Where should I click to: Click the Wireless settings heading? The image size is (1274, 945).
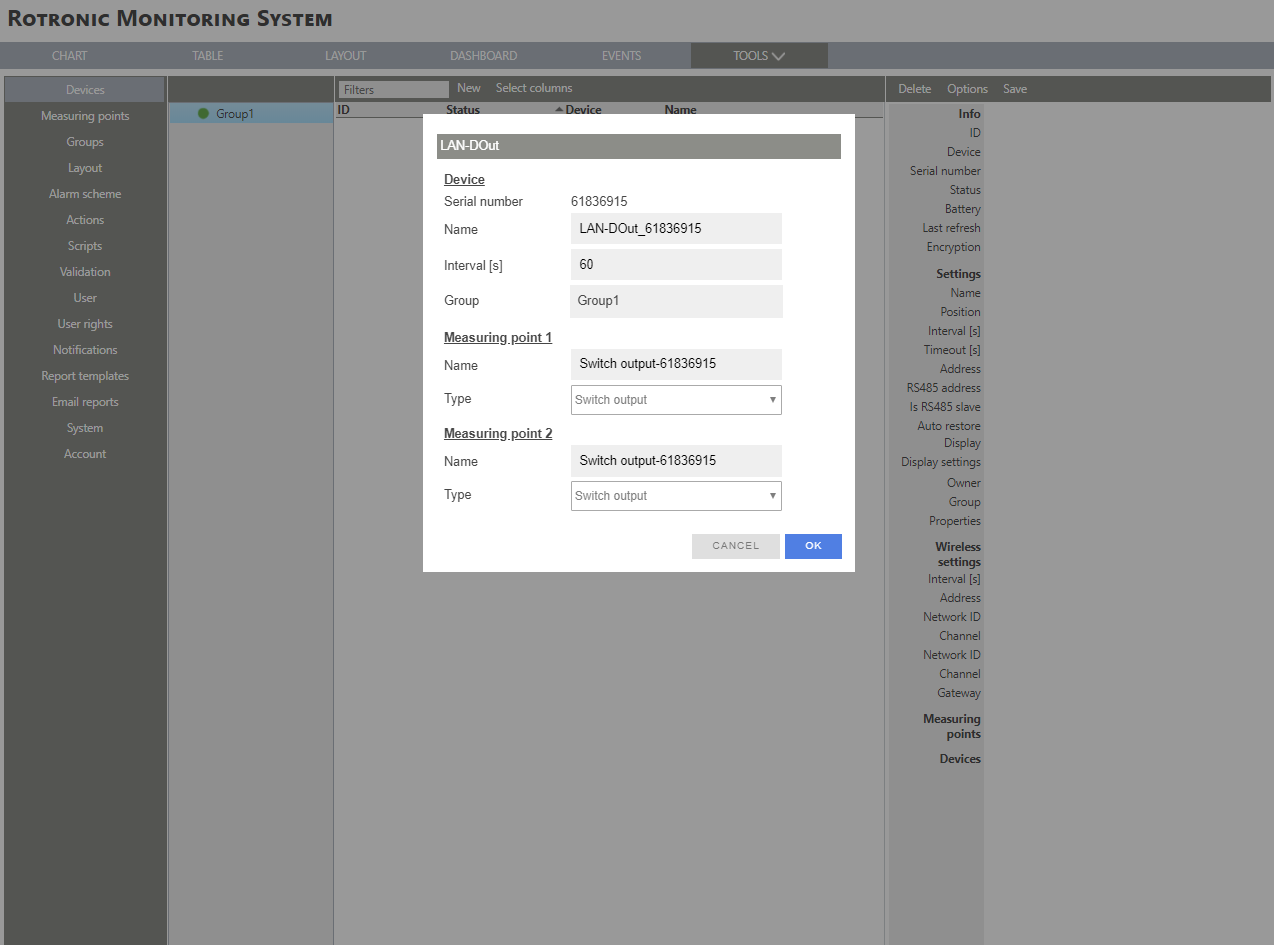[x=959, y=554]
